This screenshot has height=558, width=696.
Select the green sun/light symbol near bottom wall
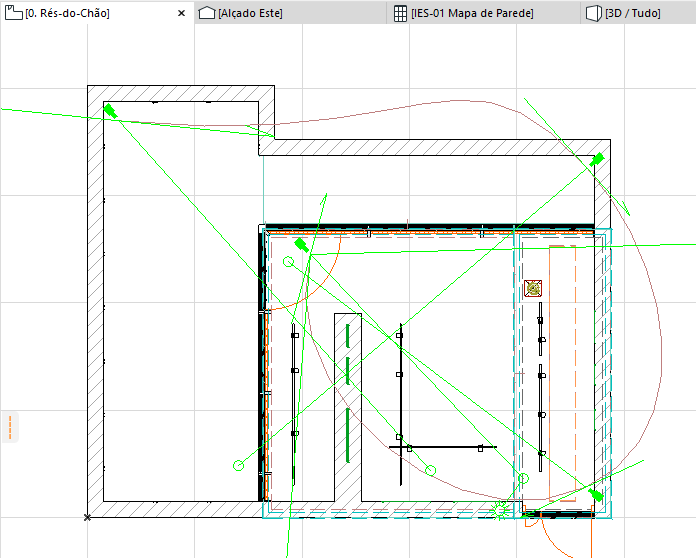(x=500, y=510)
